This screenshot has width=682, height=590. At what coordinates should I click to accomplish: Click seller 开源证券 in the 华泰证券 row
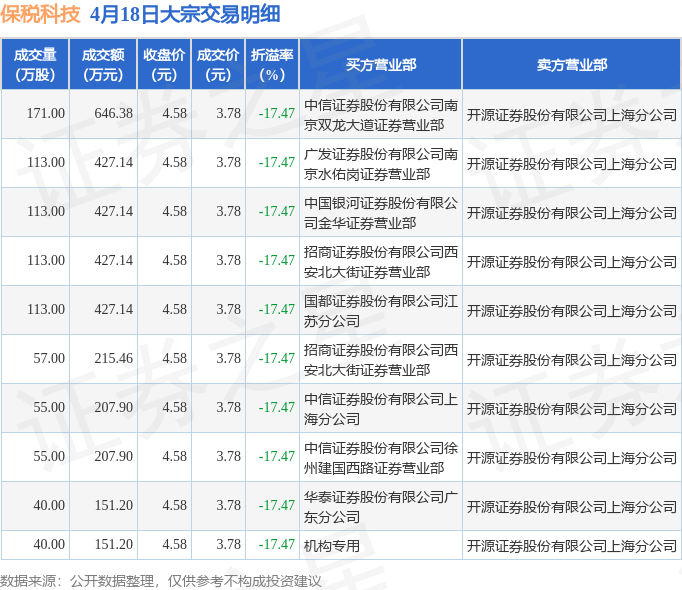point(572,507)
